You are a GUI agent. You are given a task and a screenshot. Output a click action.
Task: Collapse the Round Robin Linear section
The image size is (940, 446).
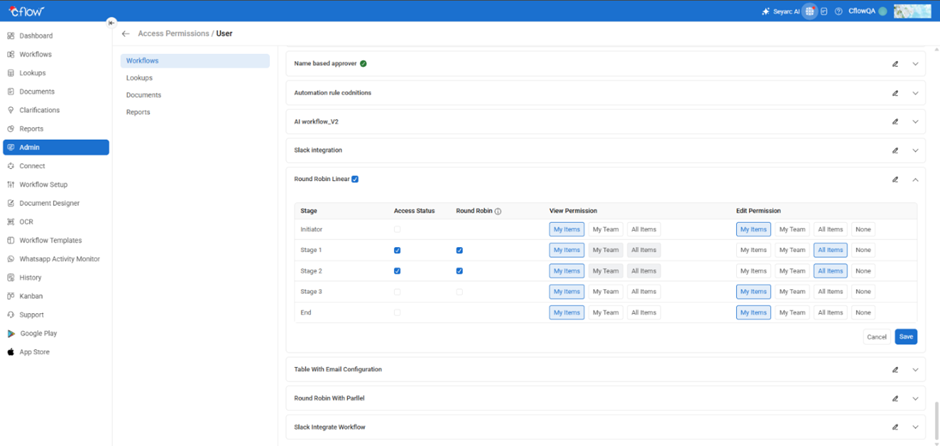click(x=915, y=180)
